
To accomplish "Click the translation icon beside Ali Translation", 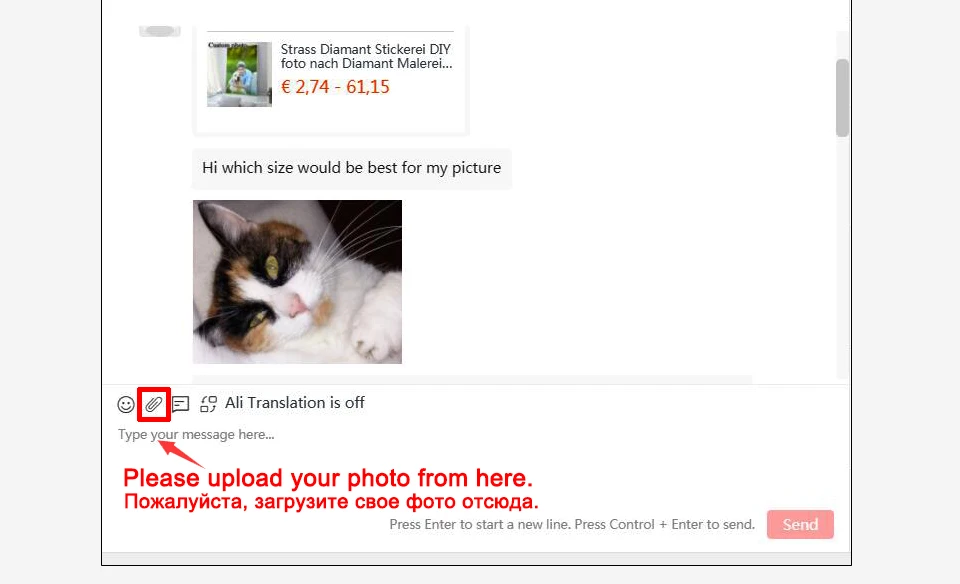I will (208, 404).
